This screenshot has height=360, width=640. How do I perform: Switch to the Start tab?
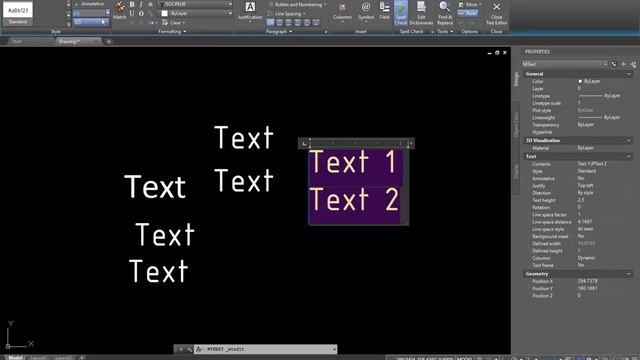click(17, 41)
